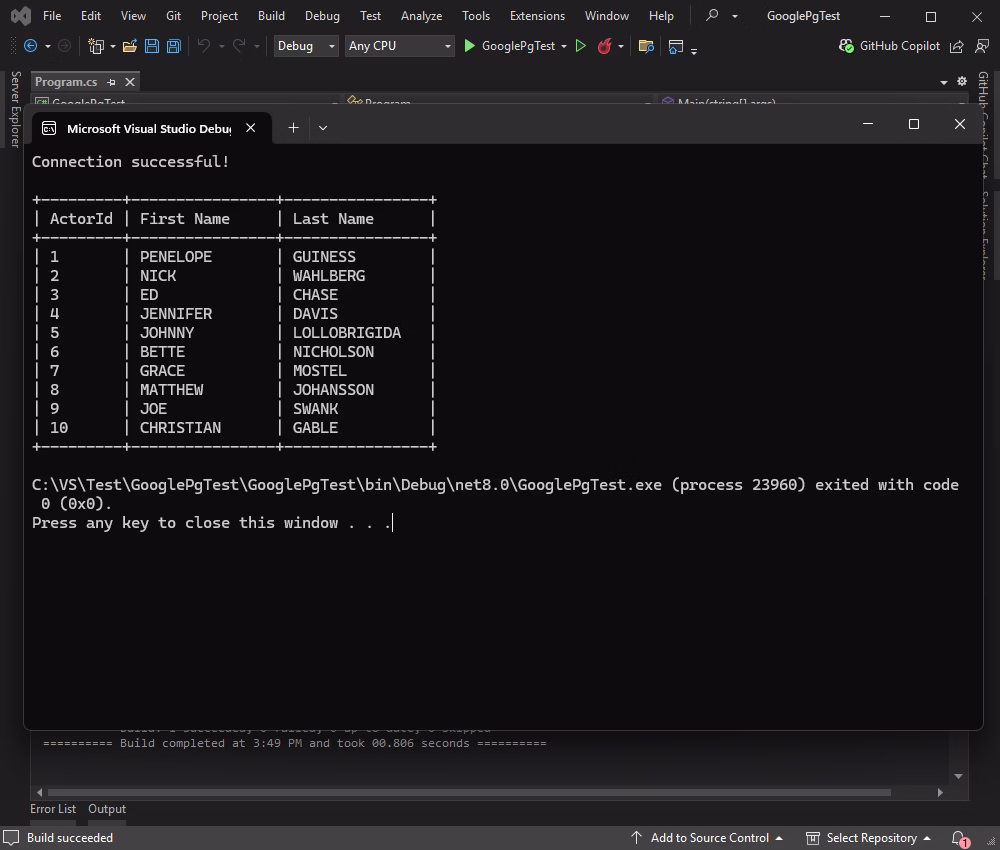1000x850 pixels.
Task: Pin the Program.cs tab
Action: pos(111,82)
